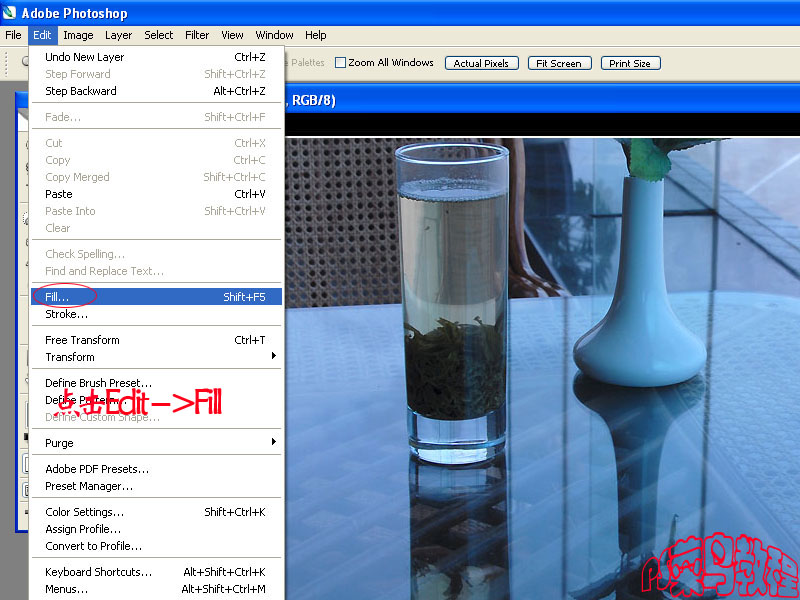Click the Photoshop title bar icon
Screen dimensions: 800x600
click(9, 12)
